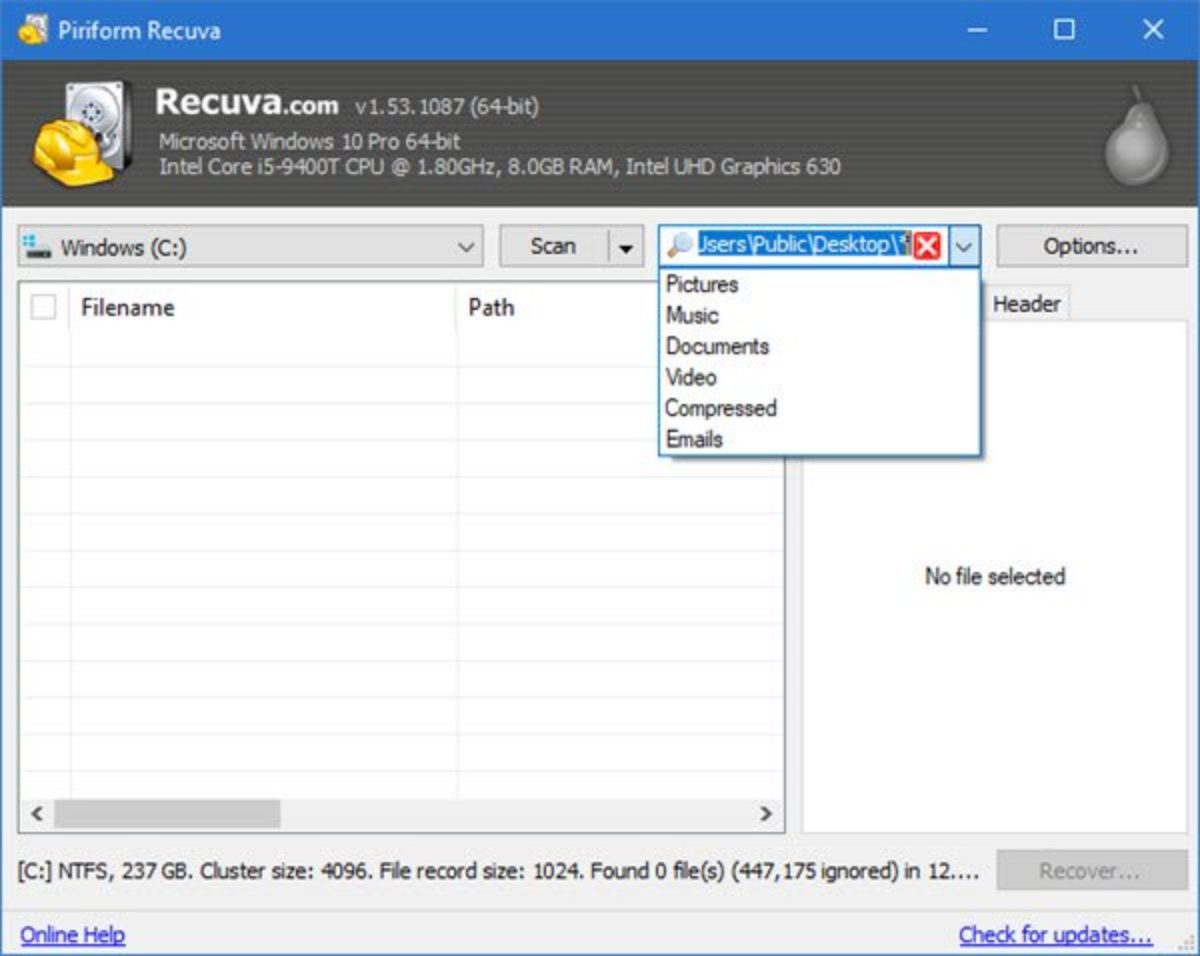
Task: Click the Piriform Recuva title bar icon
Action: coord(33,29)
